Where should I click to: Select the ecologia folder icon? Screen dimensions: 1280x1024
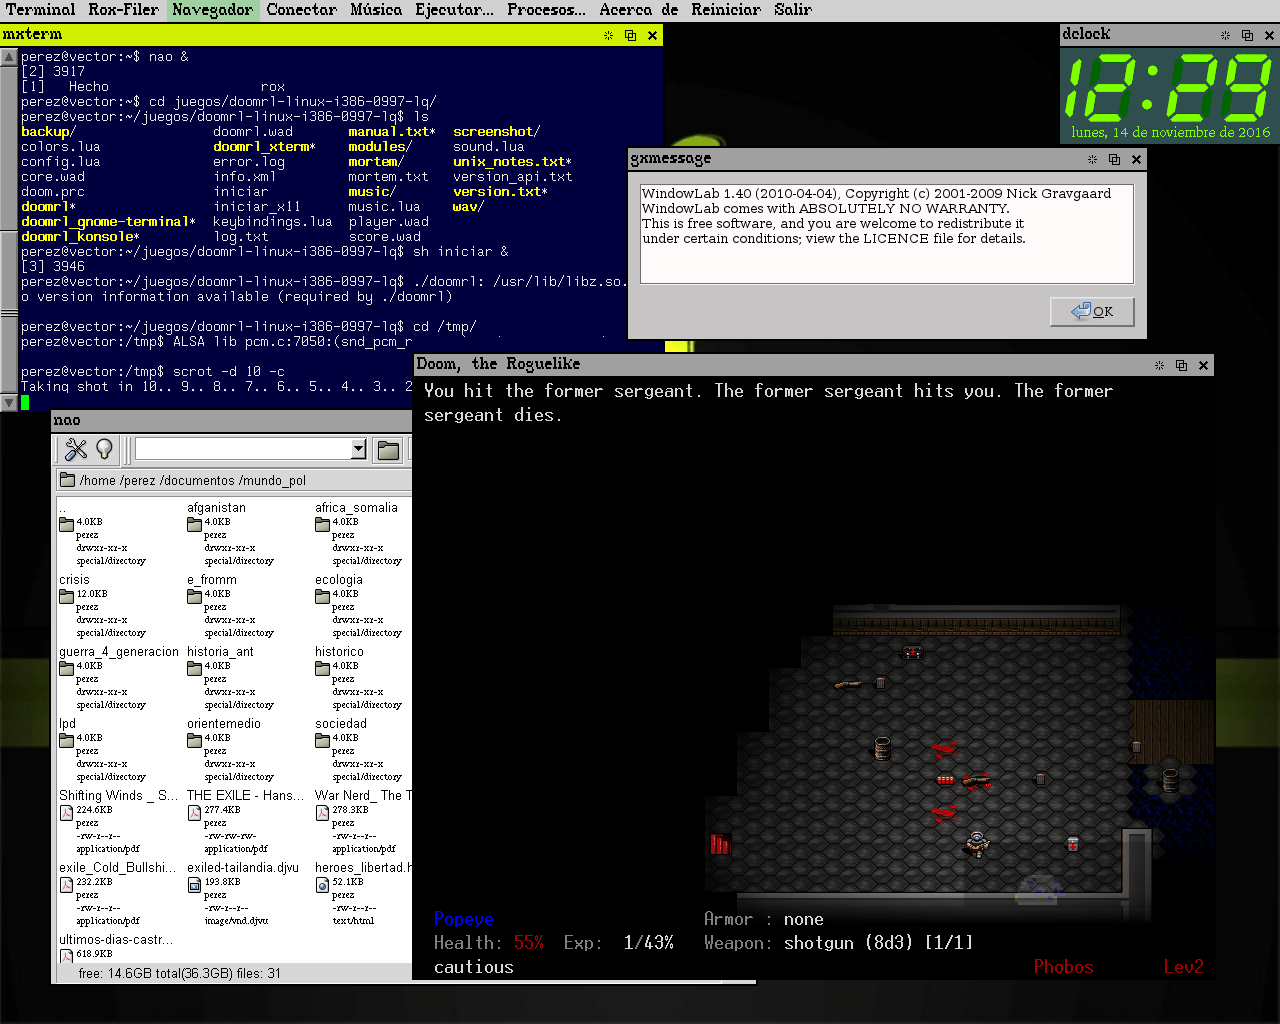click(x=322, y=596)
